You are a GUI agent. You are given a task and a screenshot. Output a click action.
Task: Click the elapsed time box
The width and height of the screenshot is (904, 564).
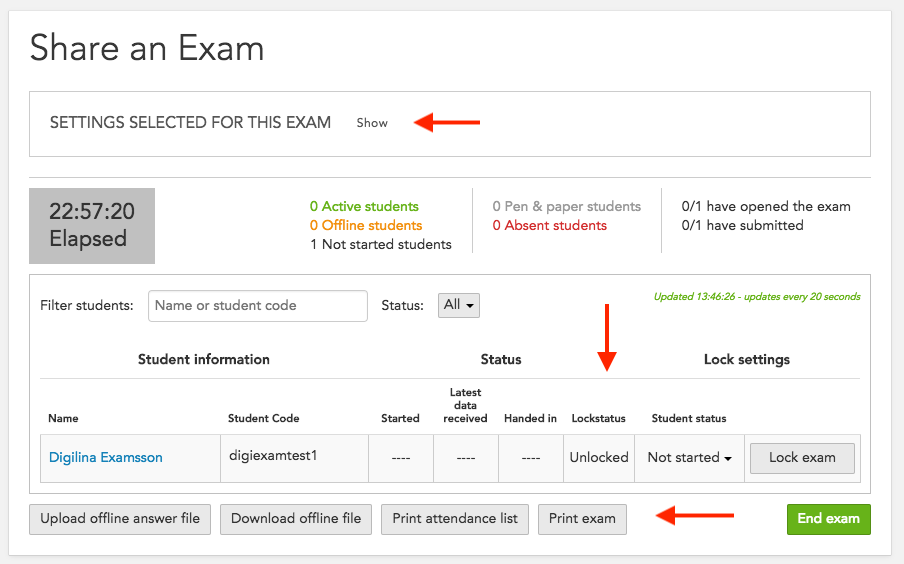pos(92,225)
